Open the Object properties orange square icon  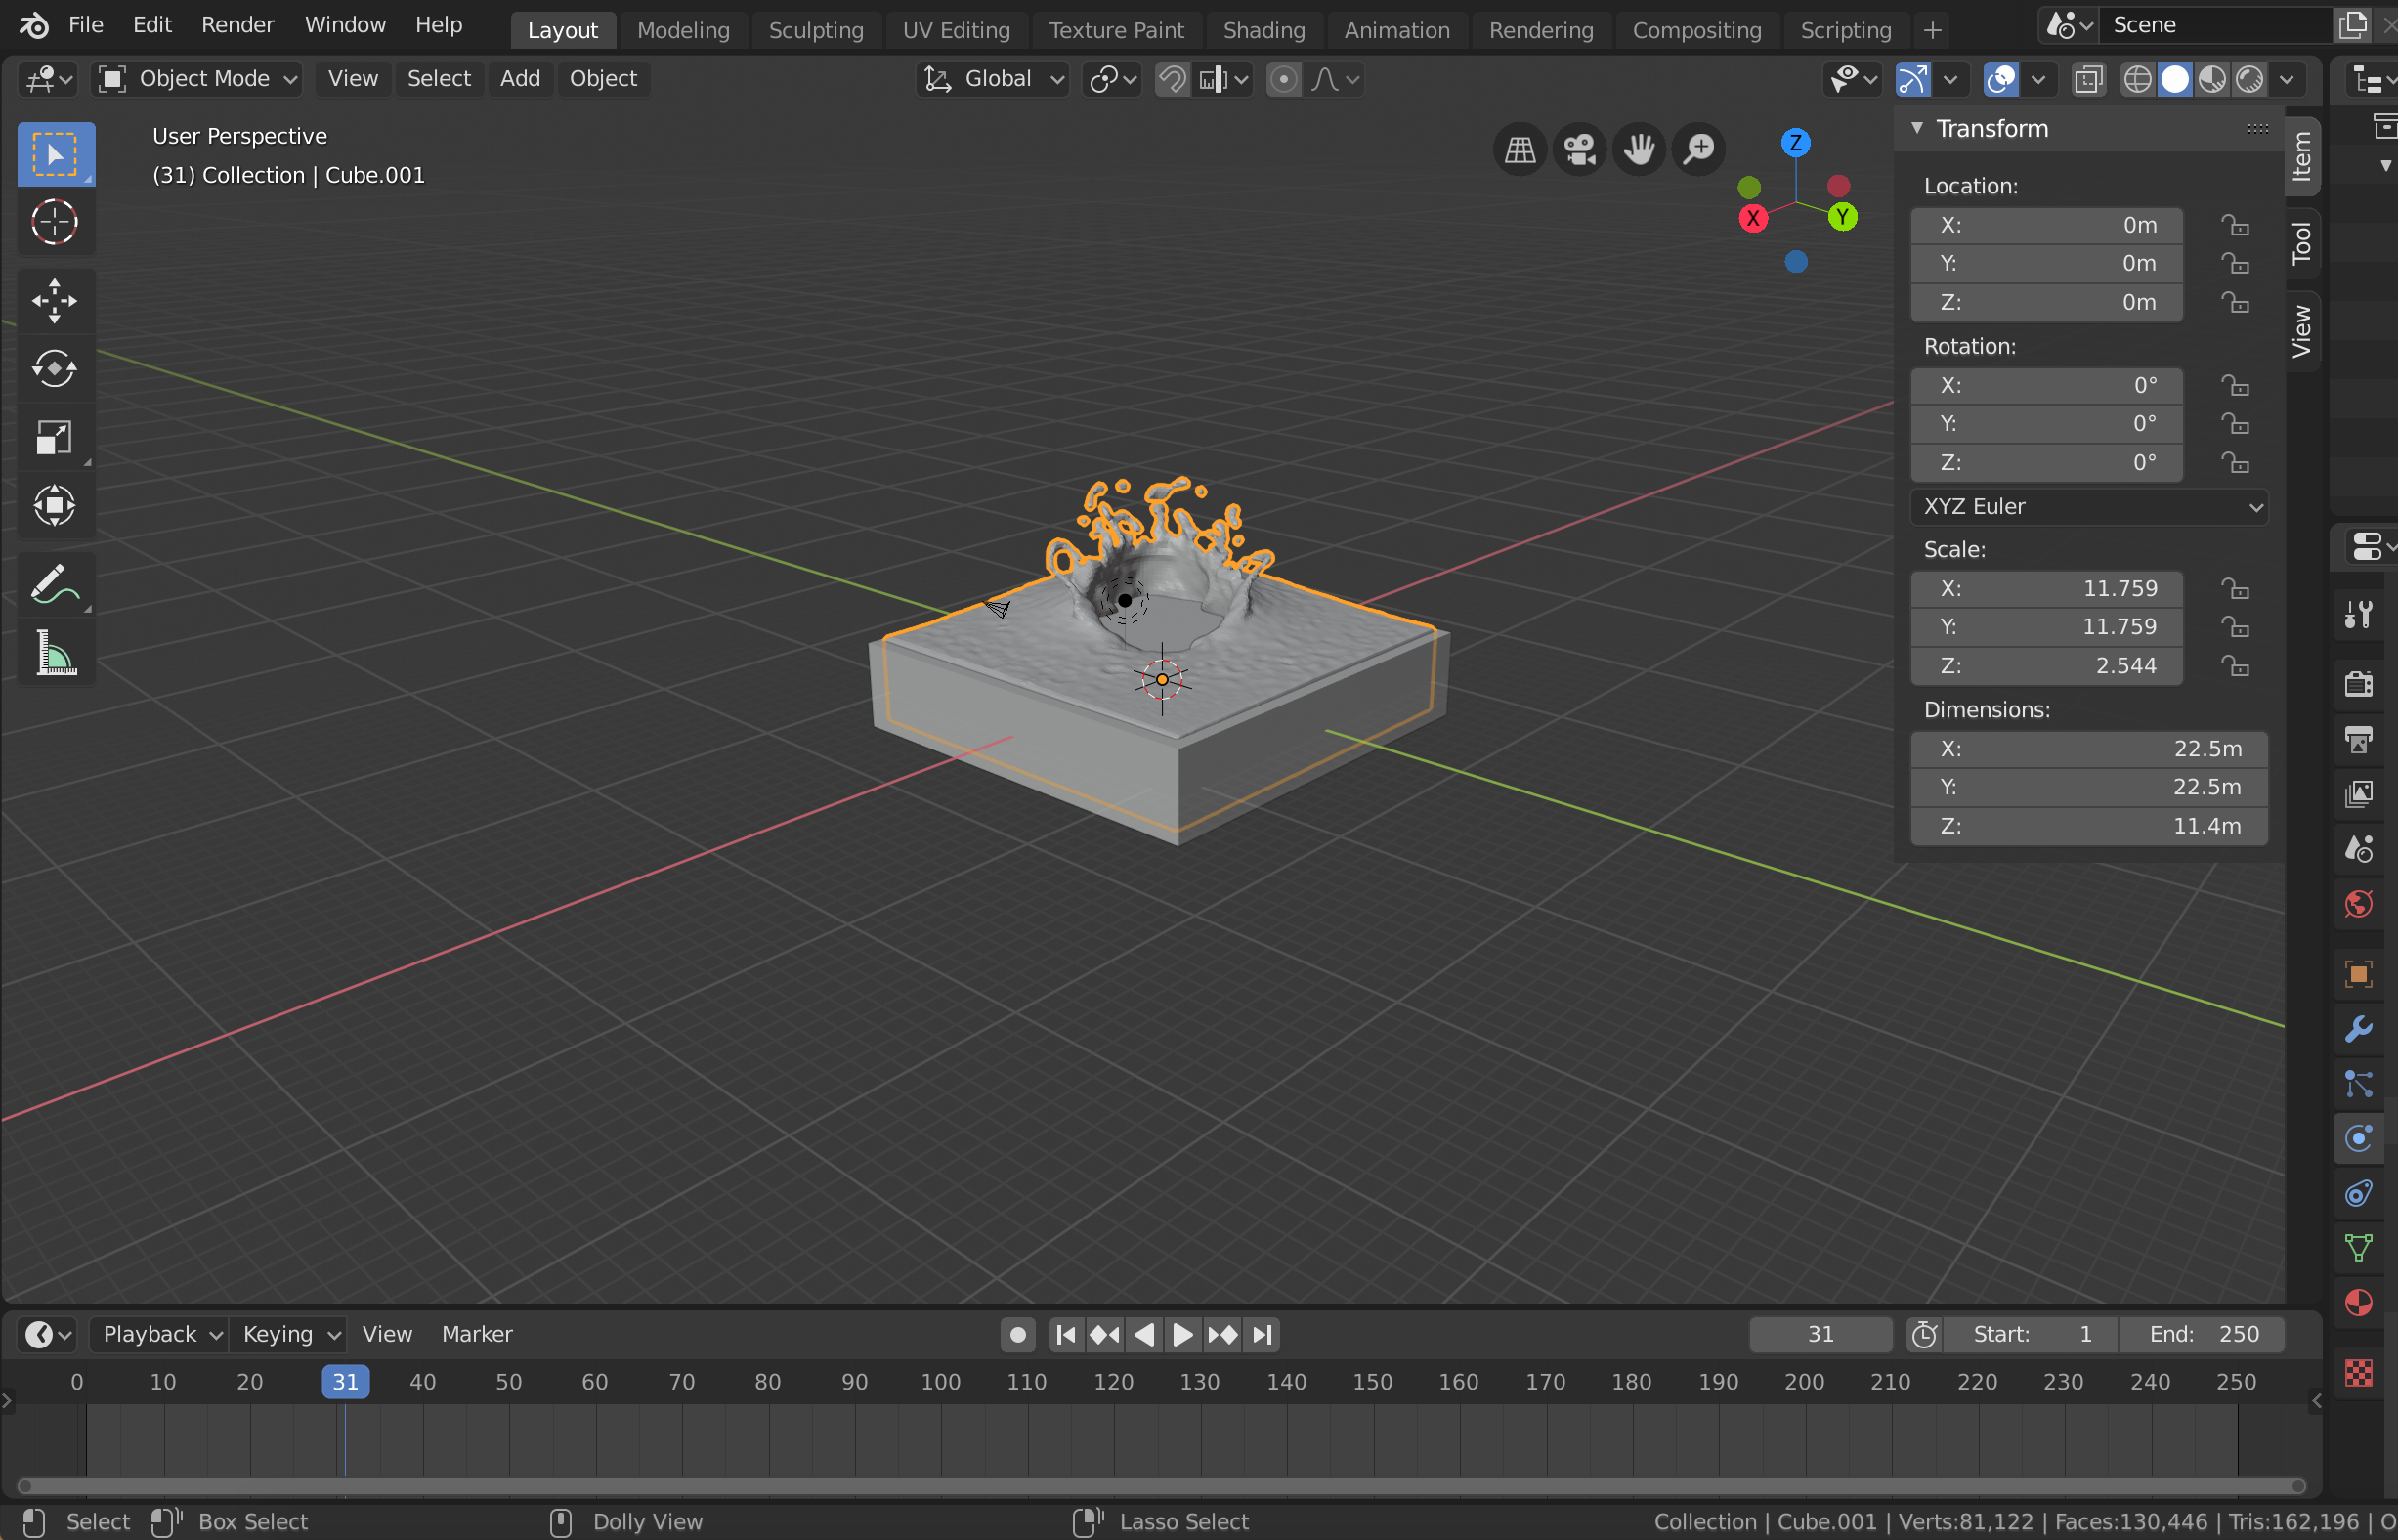[x=2359, y=974]
